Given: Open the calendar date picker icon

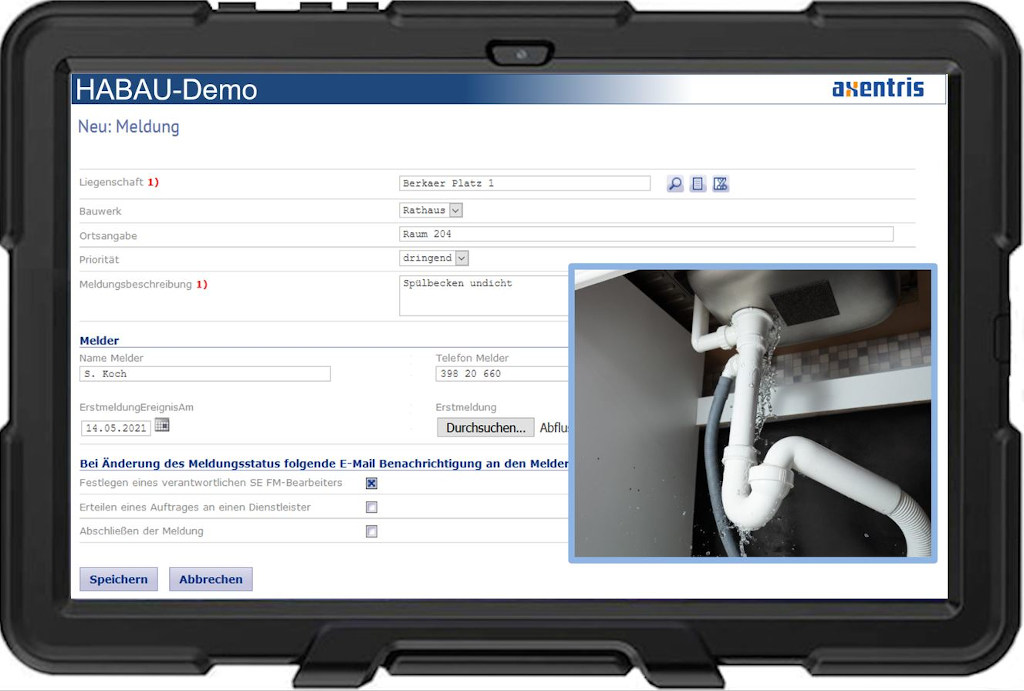Looking at the screenshot, I should pyautogui.click(x=162, y=426).
